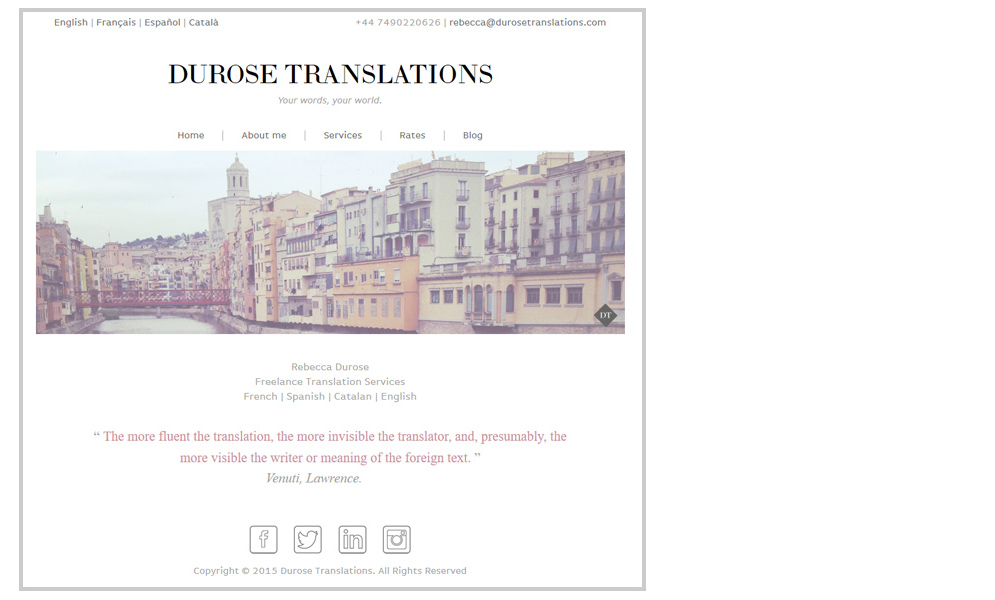Viewport: 995px width, 600px height.
Task: Open the Twitter social icon
Action: tap(308, 540)
